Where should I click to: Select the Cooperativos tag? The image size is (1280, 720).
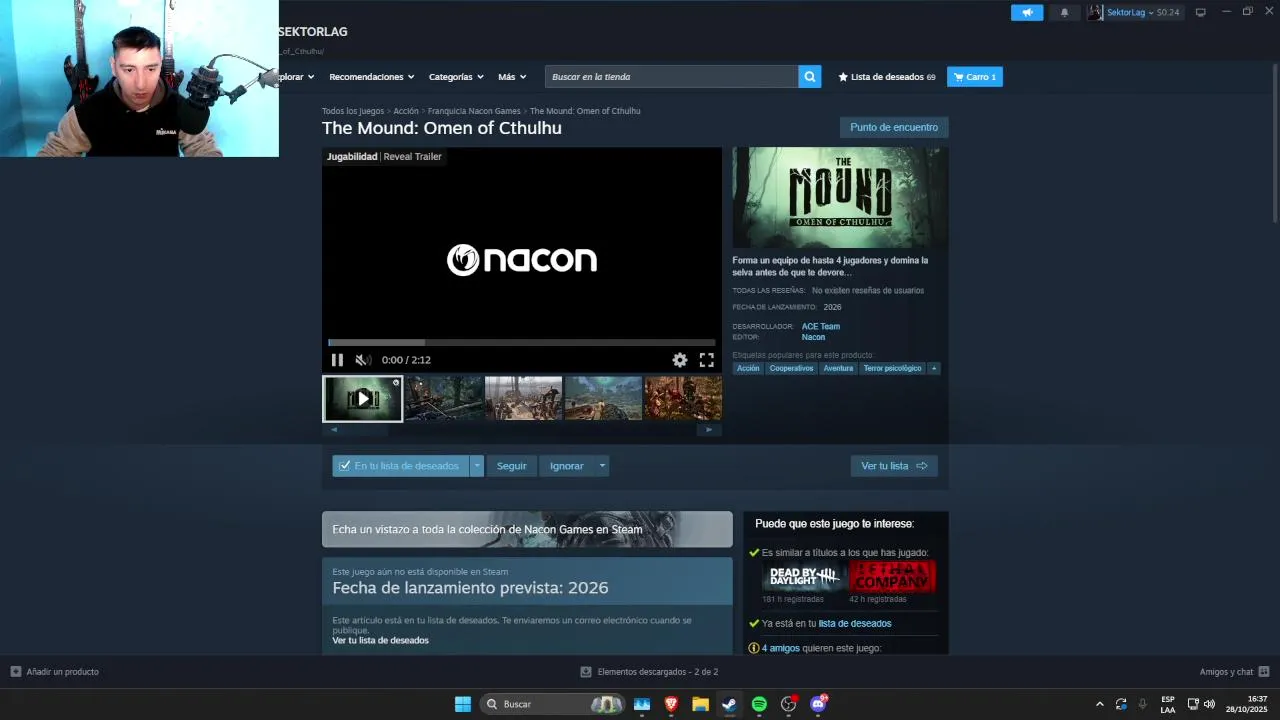(x=791, y=368)
